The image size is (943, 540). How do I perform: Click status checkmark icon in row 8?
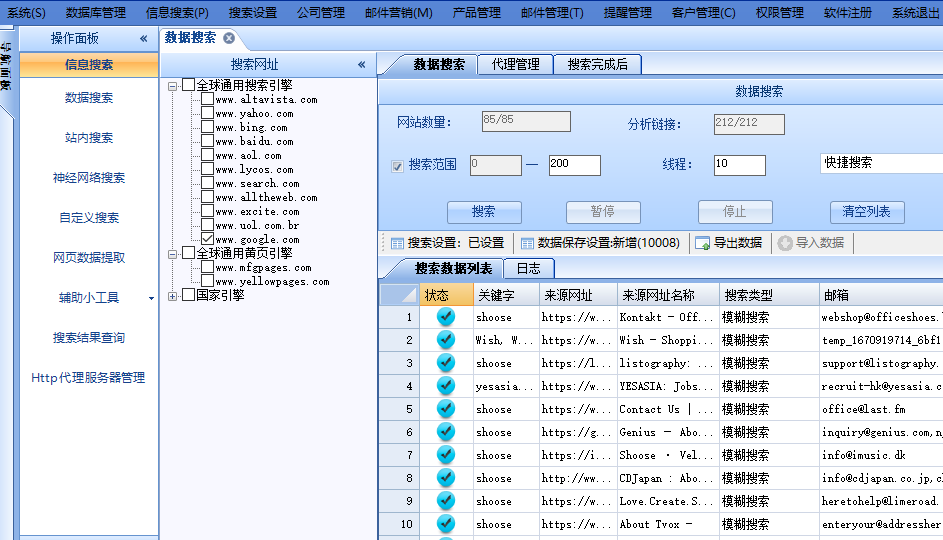446,477
